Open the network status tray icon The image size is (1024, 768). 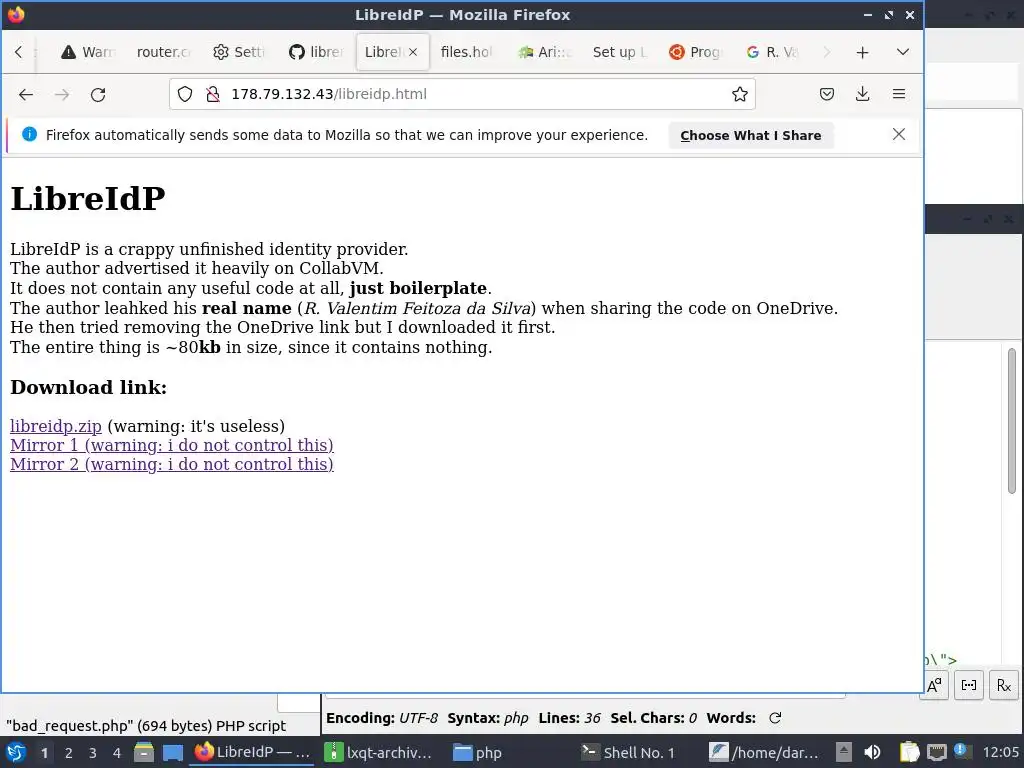(x=936, y=753)
